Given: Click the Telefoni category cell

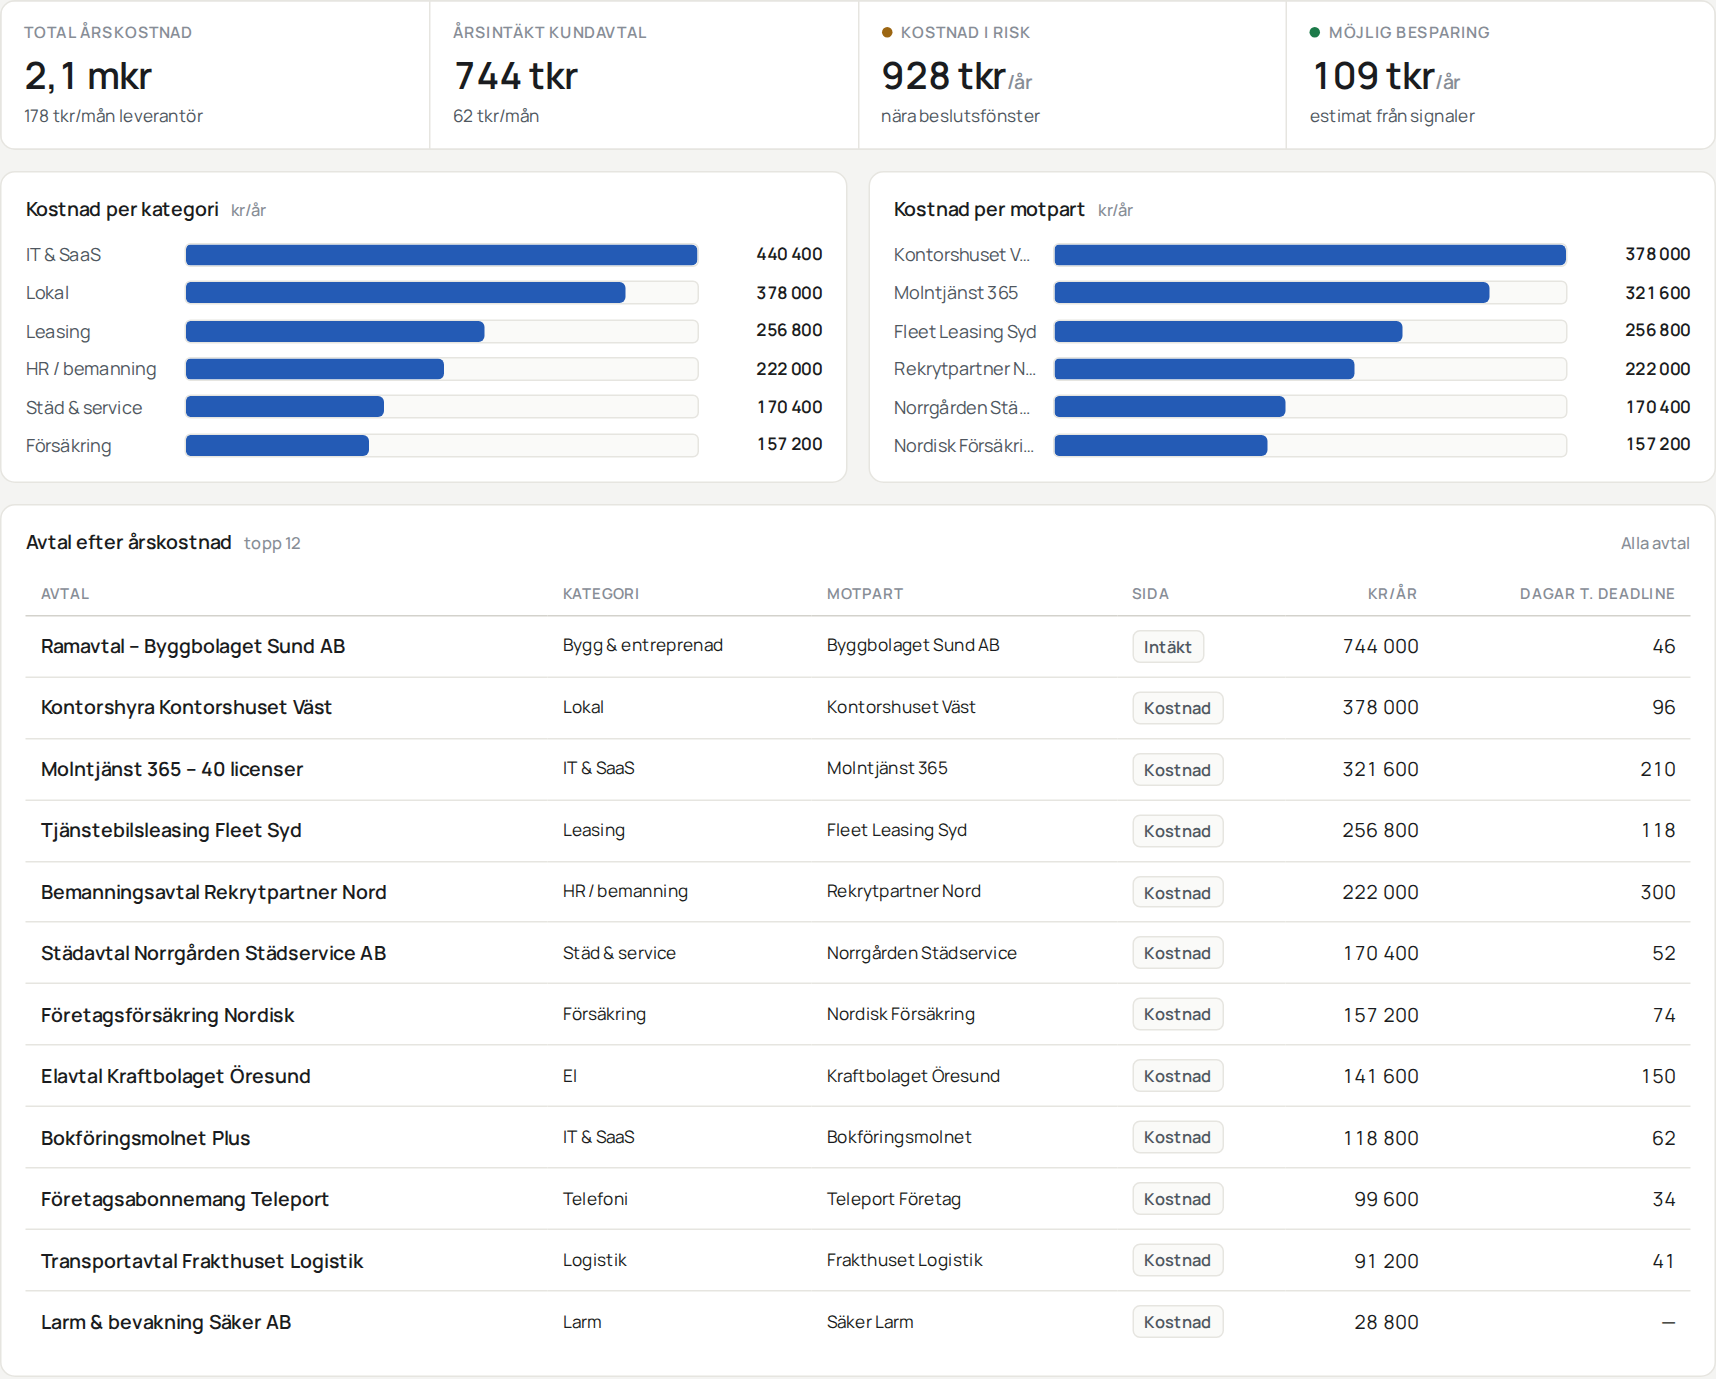Looking at the screenshot, I should [x=595, y=1199].
